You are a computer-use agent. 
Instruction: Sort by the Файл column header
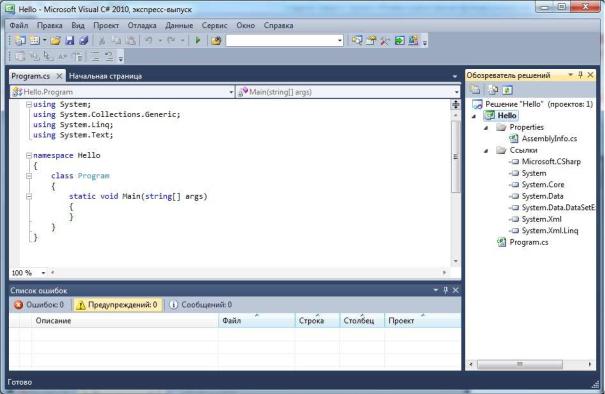(257, 321)
